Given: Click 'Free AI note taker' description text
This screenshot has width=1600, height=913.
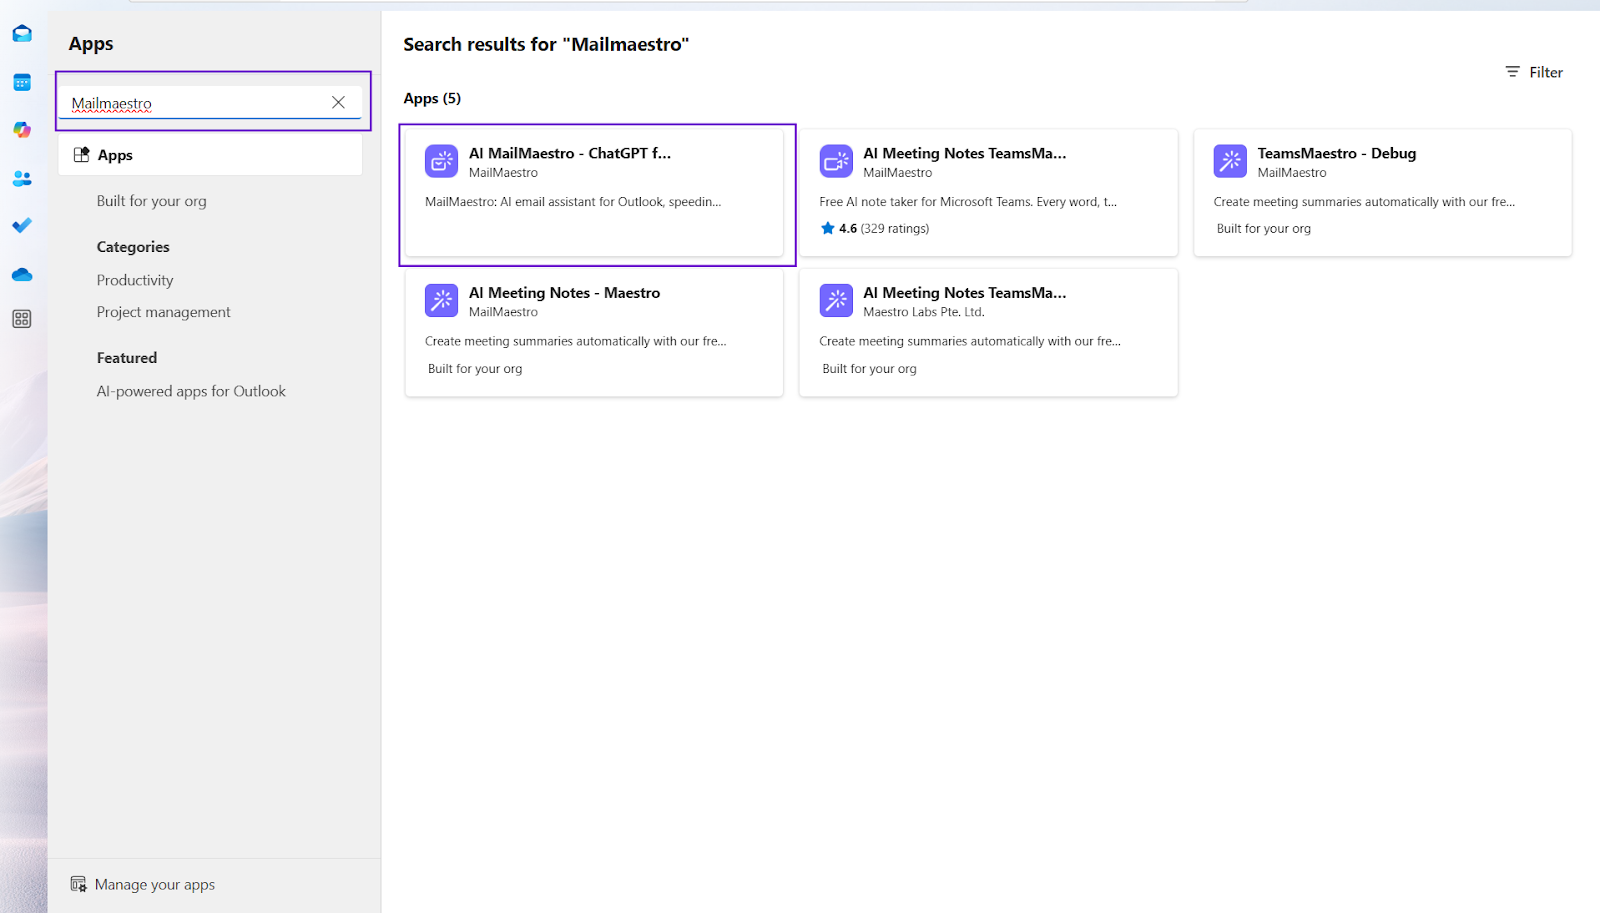Looking at the screenshot, I should point(968,202).
